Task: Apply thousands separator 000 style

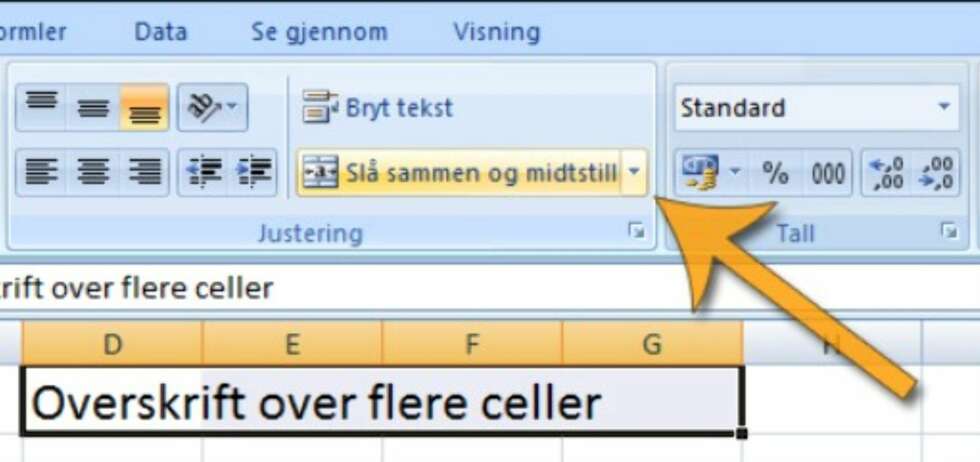Action: coord(828,172)
